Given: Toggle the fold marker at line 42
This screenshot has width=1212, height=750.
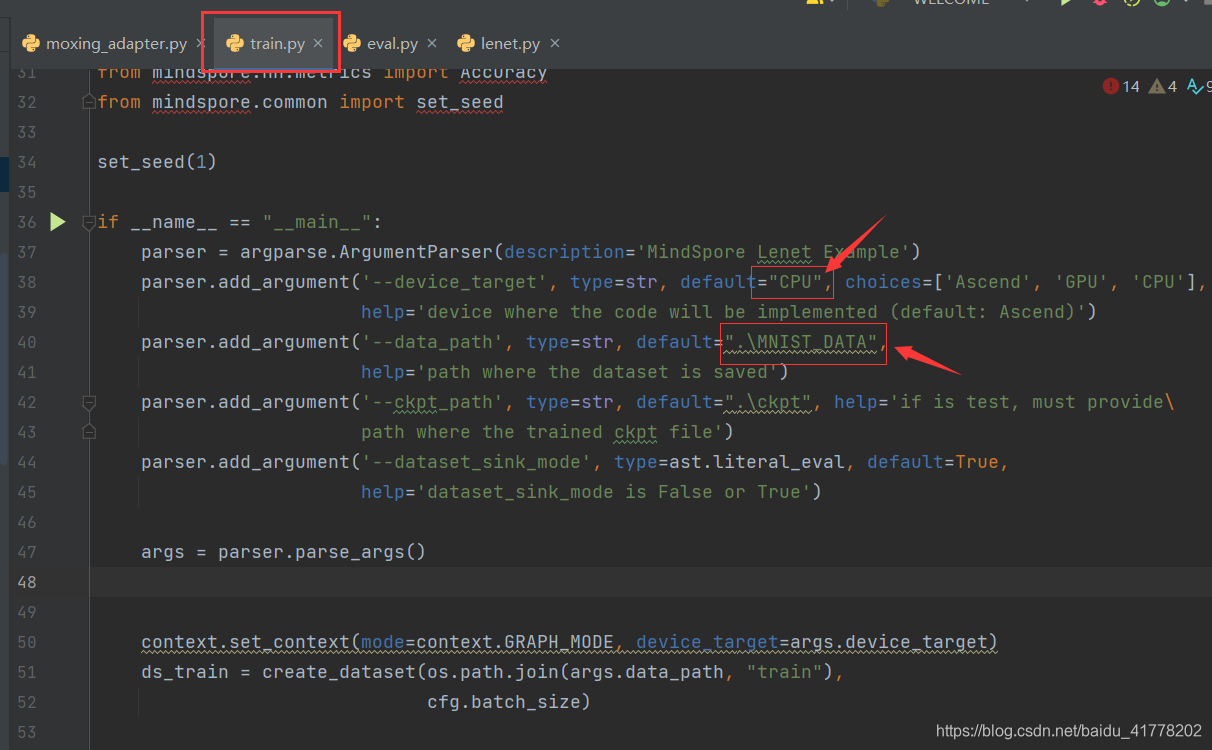Looking at the screenshot, I should [x=89, y=401].
